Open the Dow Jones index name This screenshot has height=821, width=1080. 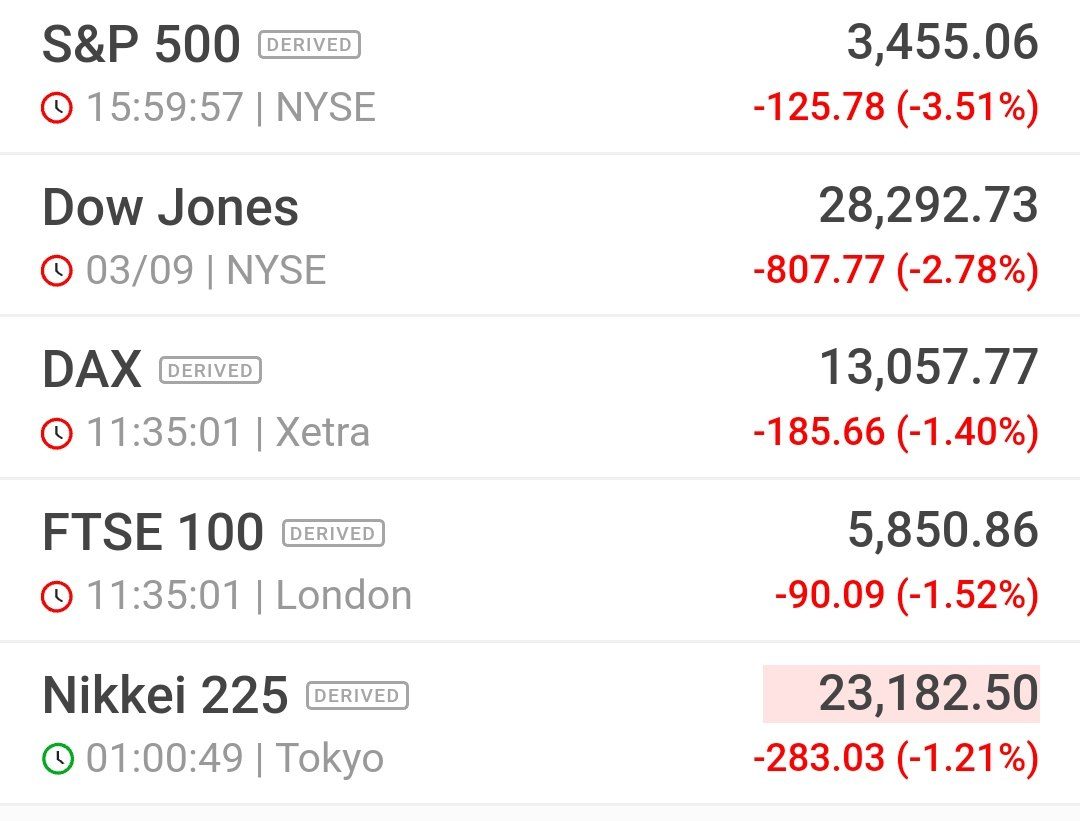[170, 207]
